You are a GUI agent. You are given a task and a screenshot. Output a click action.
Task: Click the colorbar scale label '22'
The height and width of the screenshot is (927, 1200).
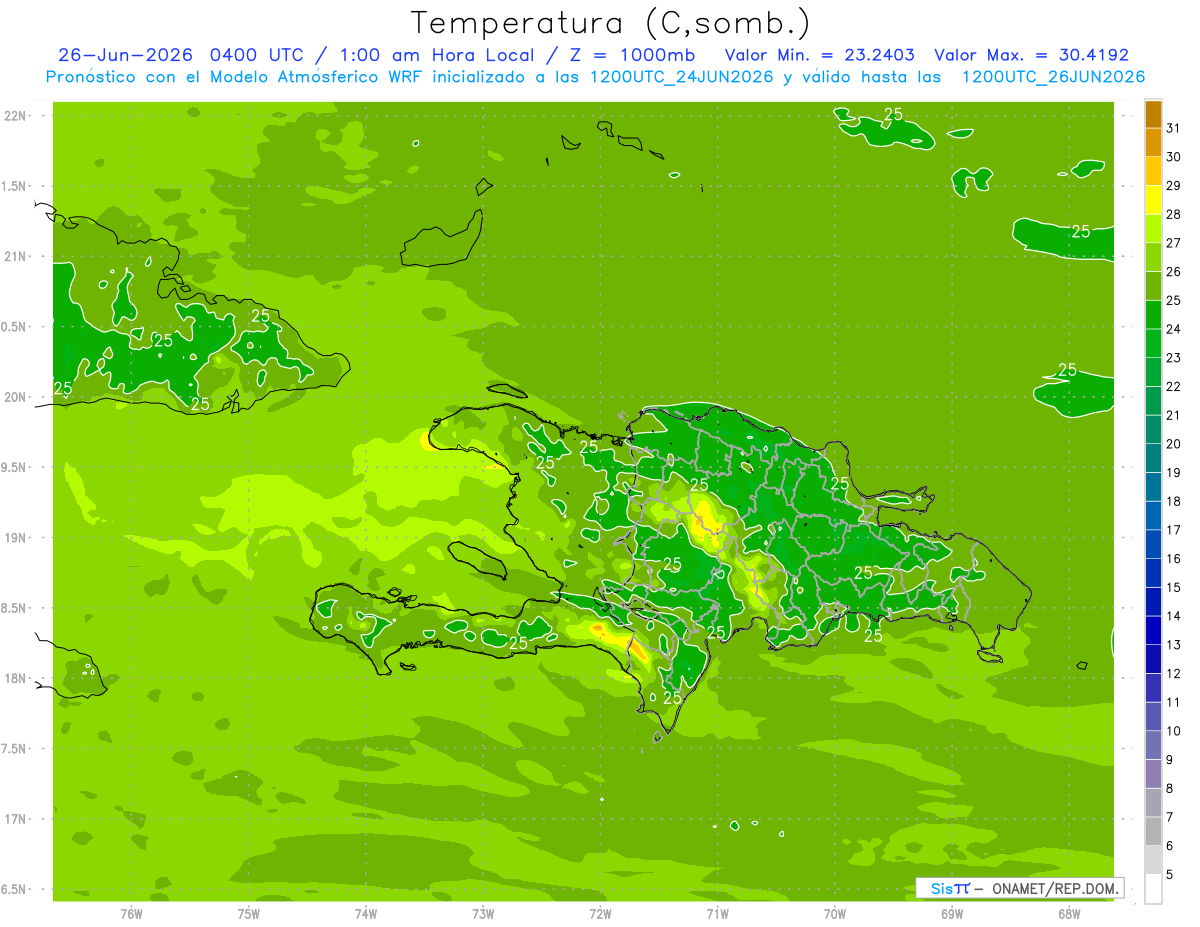(x=1173, y=387)
